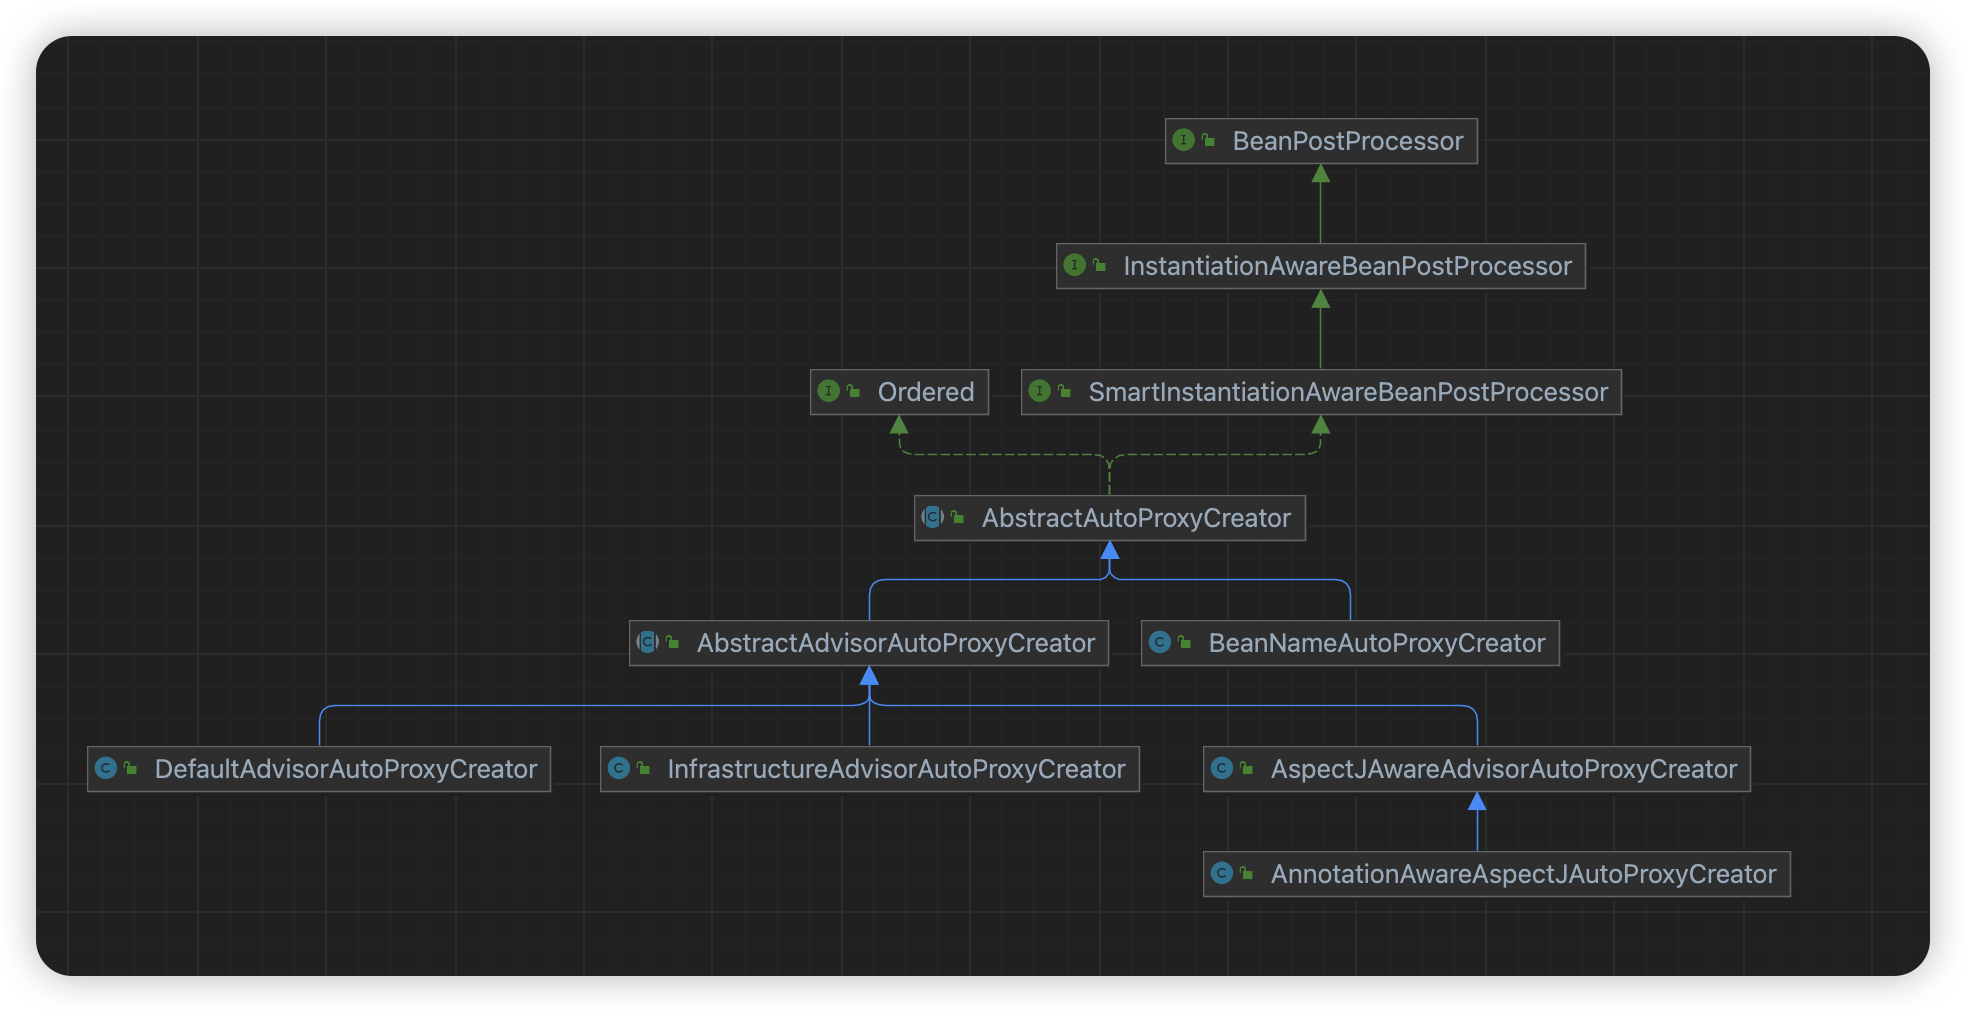The height and width of the screenshot is (1012, 1966).
Task: Click the green public lock icon on AbstractAdvisorAutoProxyCreator
Action: (x=672, y=642)
